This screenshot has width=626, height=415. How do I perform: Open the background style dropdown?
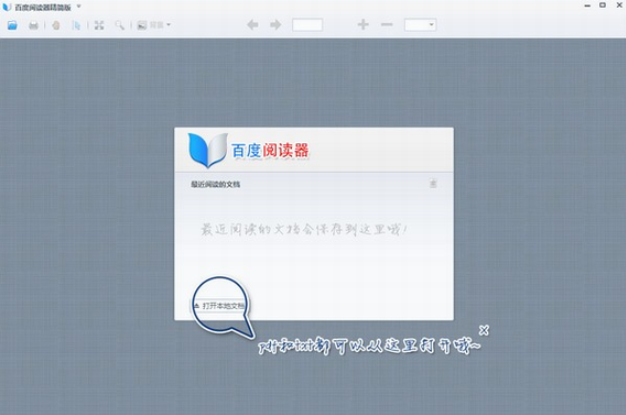coord(154,24)
